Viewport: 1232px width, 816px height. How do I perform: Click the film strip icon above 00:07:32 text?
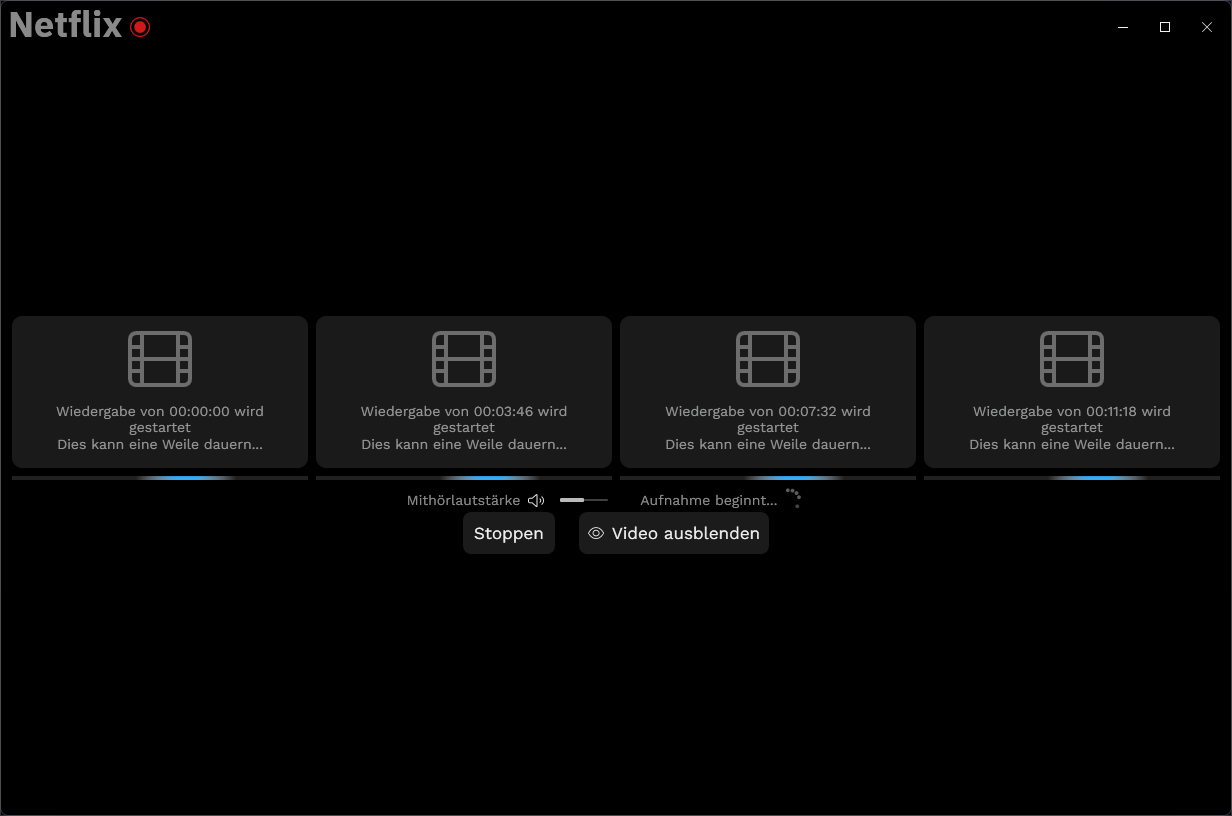click(768, 359)
